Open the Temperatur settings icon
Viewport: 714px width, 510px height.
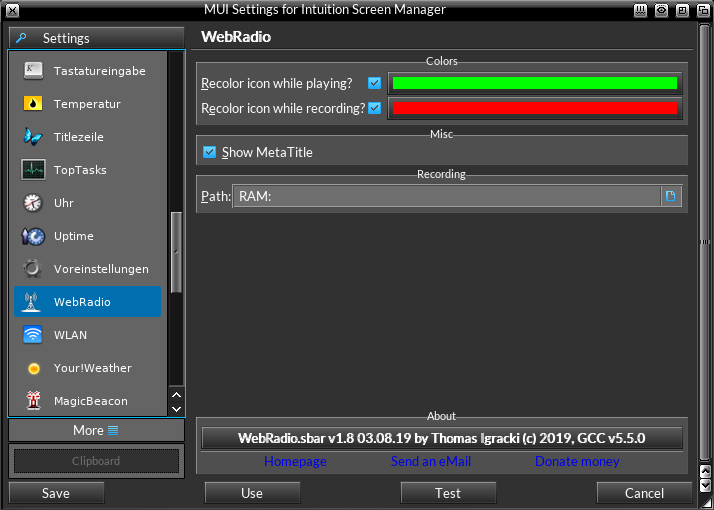[x=33, y=104]
